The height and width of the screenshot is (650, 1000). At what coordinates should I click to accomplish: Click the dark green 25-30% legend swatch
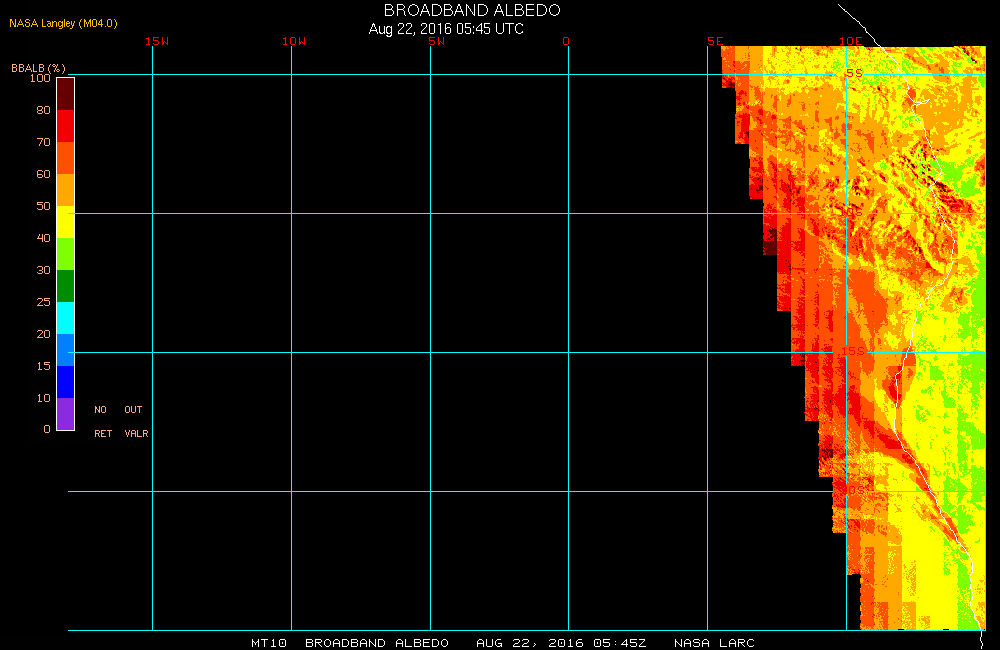coord(65,286)
